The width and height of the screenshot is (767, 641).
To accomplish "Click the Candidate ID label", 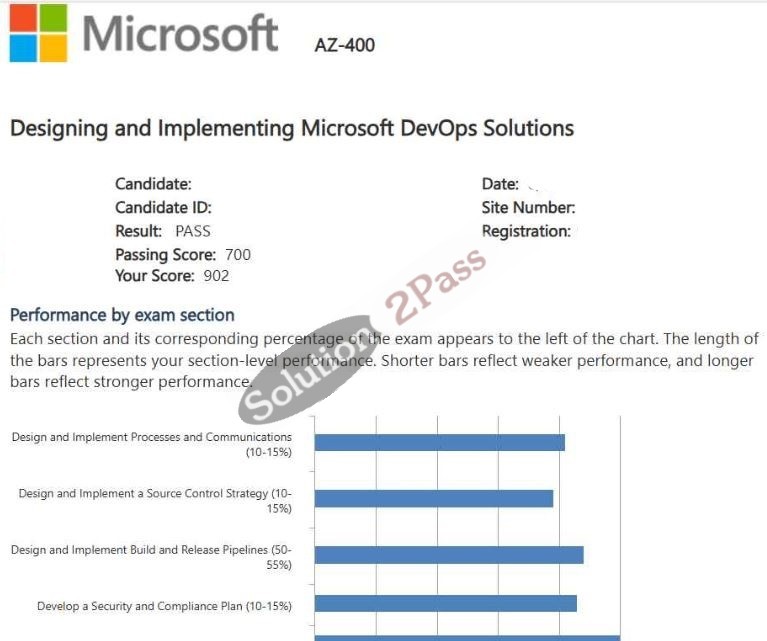I will click(x=163, y=207).
